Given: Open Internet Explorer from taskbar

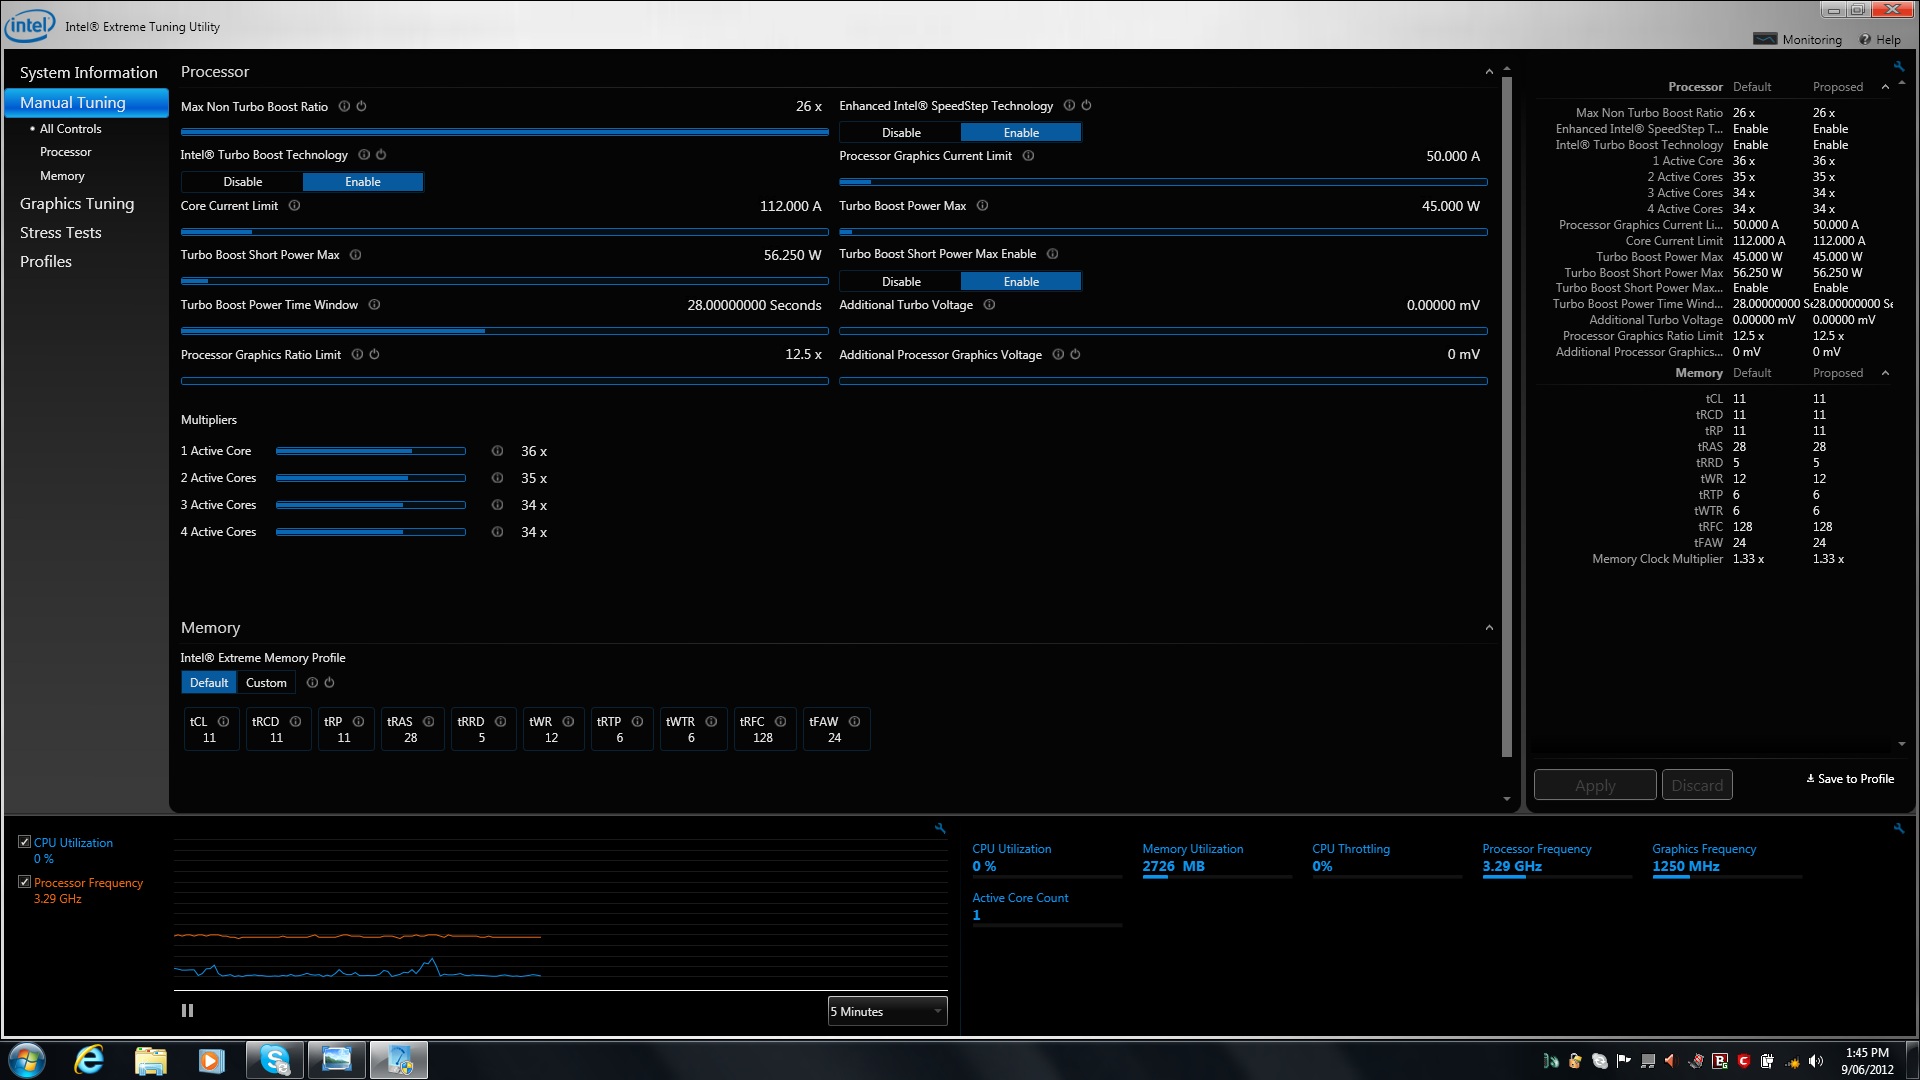Looking at the screenshot, I should tap(89, 1060).
